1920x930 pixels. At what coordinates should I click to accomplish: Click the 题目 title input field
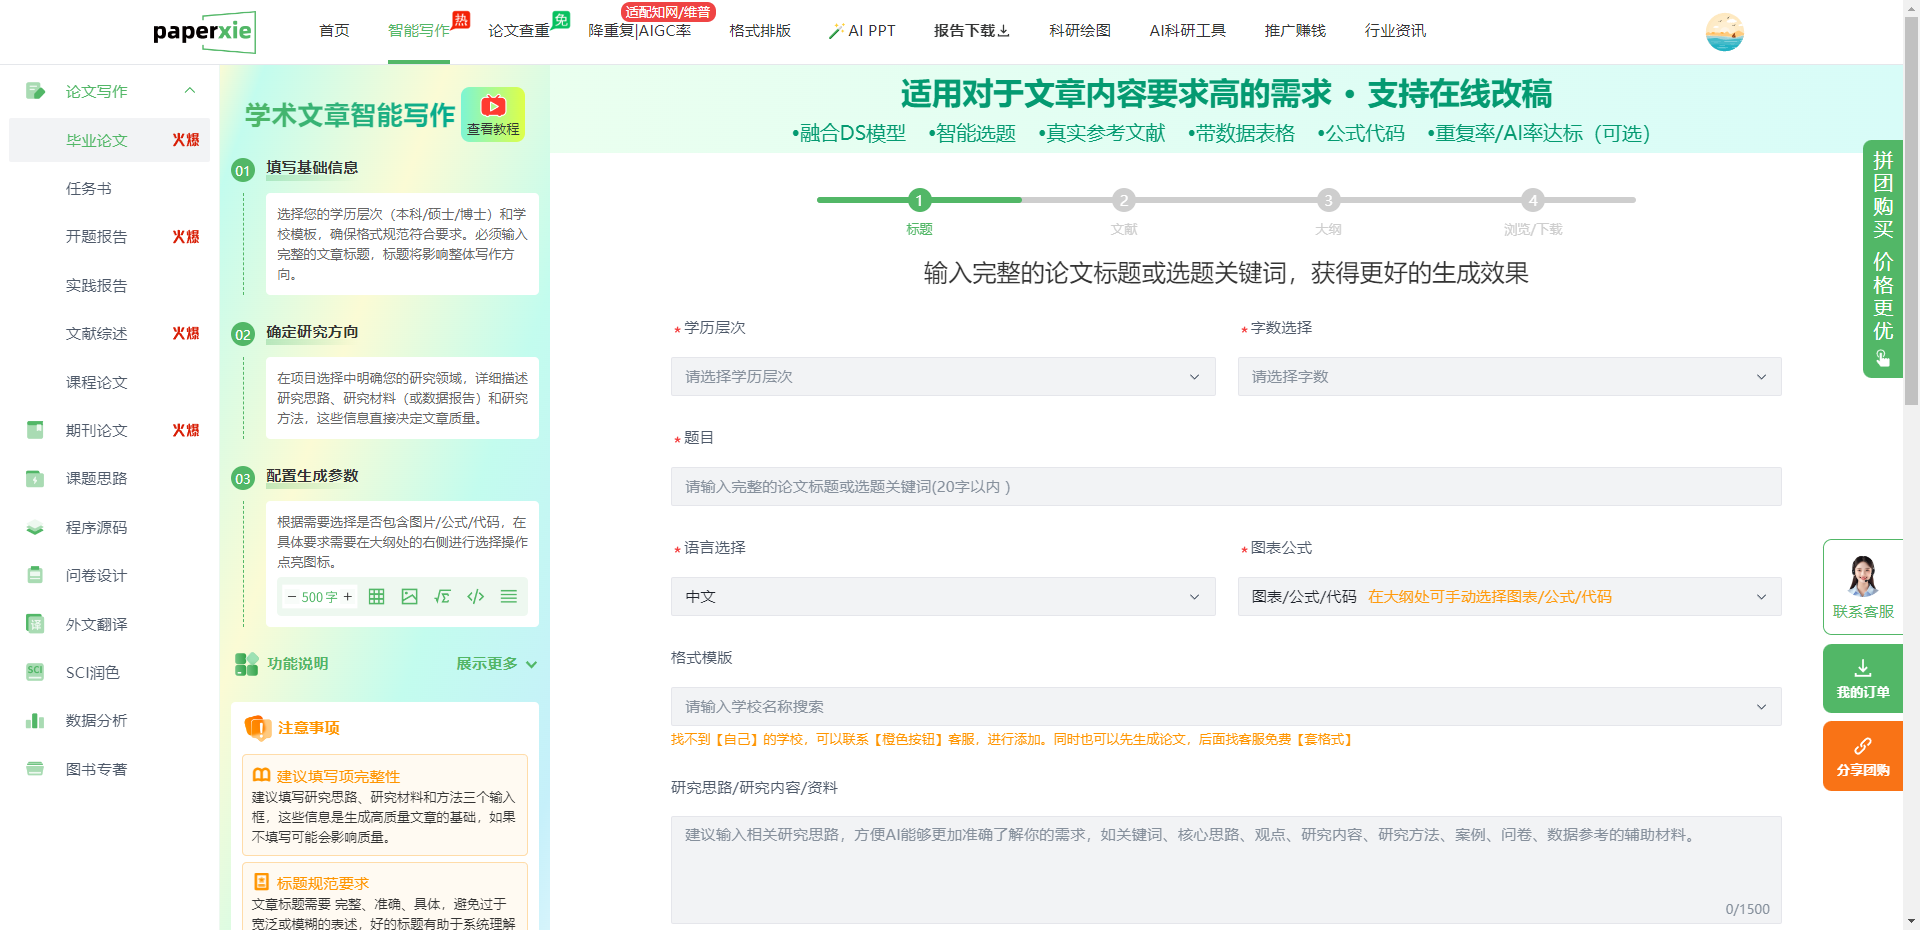[1225, 487]
